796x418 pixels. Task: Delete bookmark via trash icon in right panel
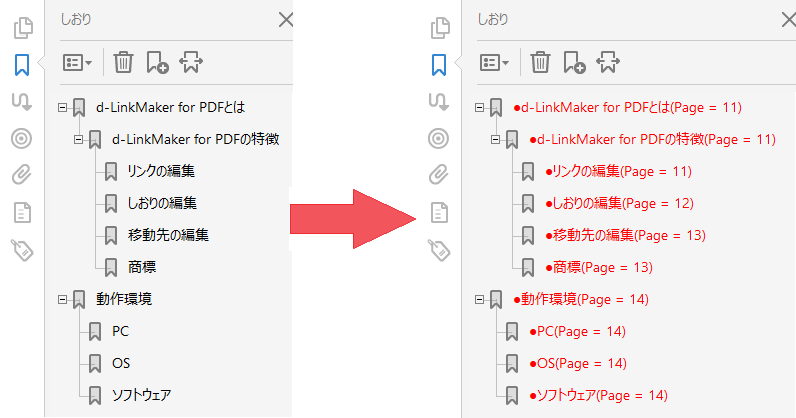point(540,62)
